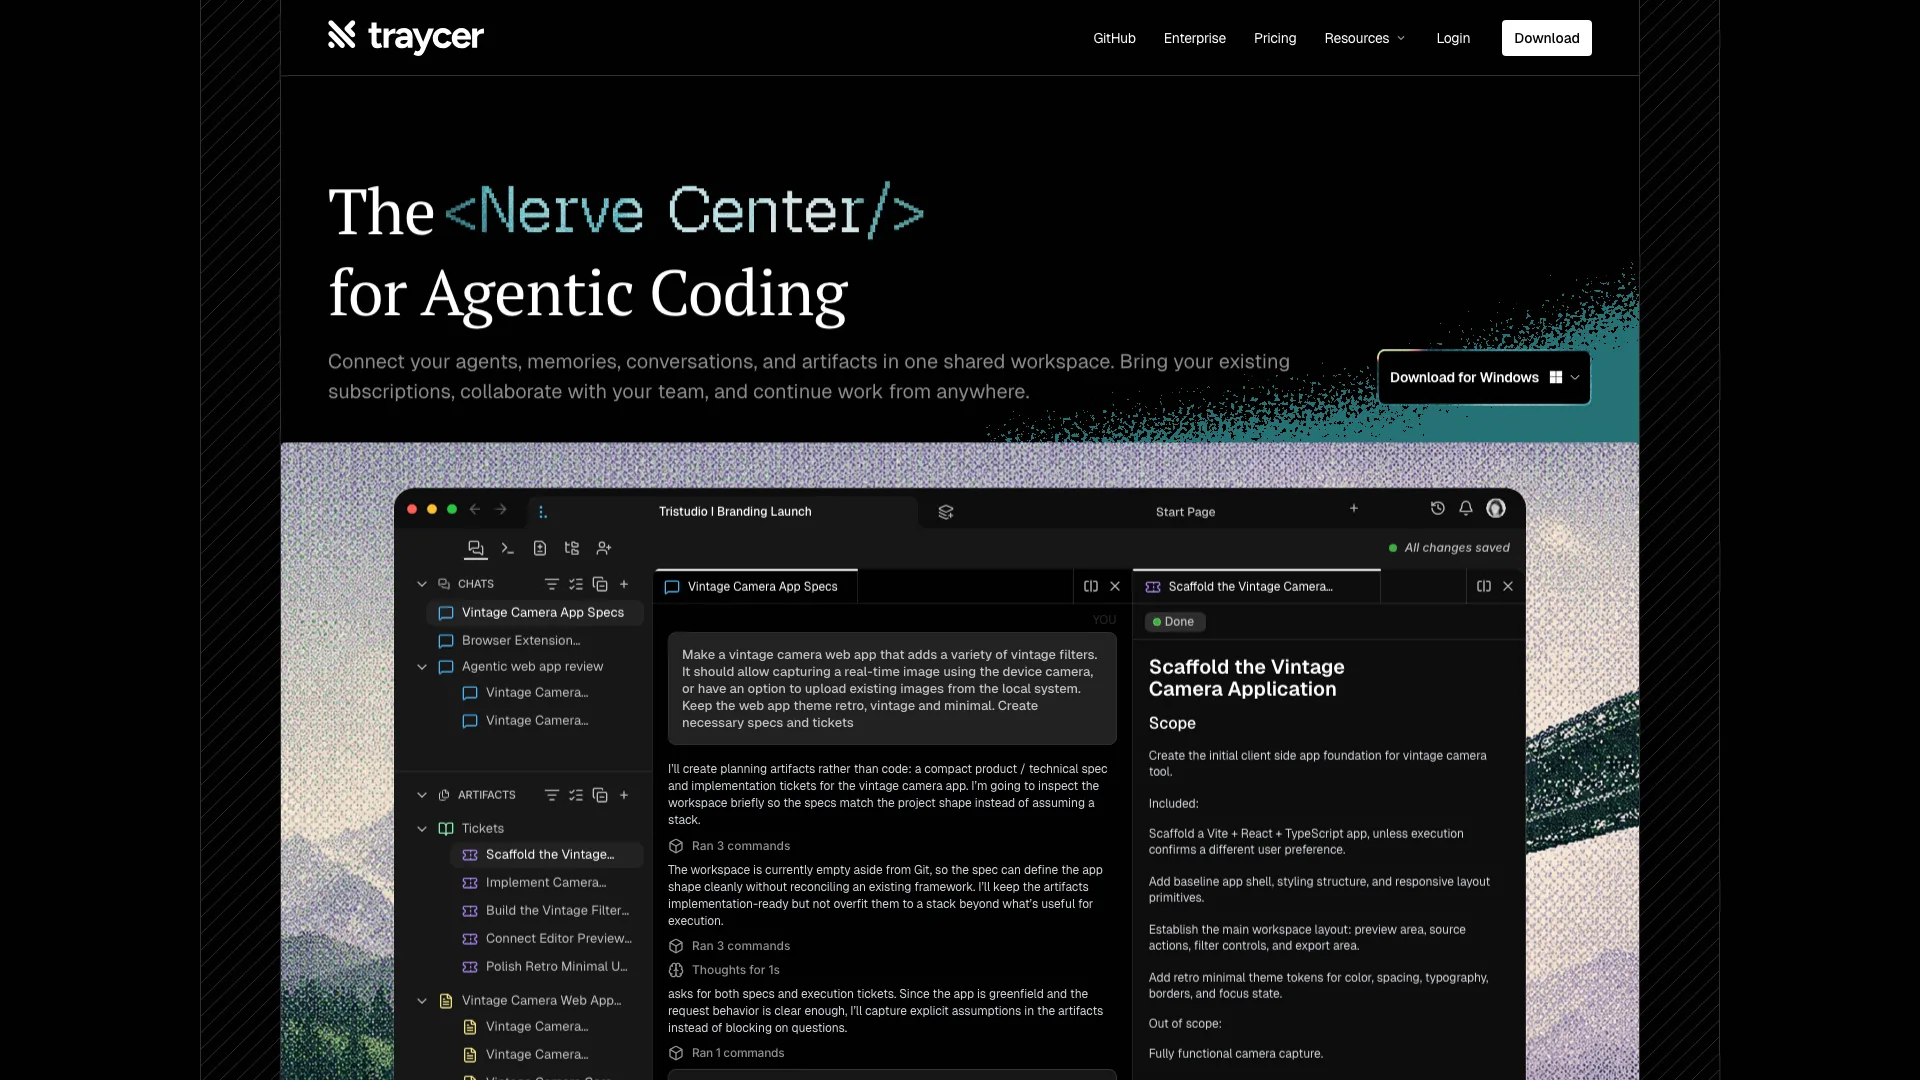Switch to the Start Page tab
This screenshot has width=1920, height=1080.
[1185, 512]
